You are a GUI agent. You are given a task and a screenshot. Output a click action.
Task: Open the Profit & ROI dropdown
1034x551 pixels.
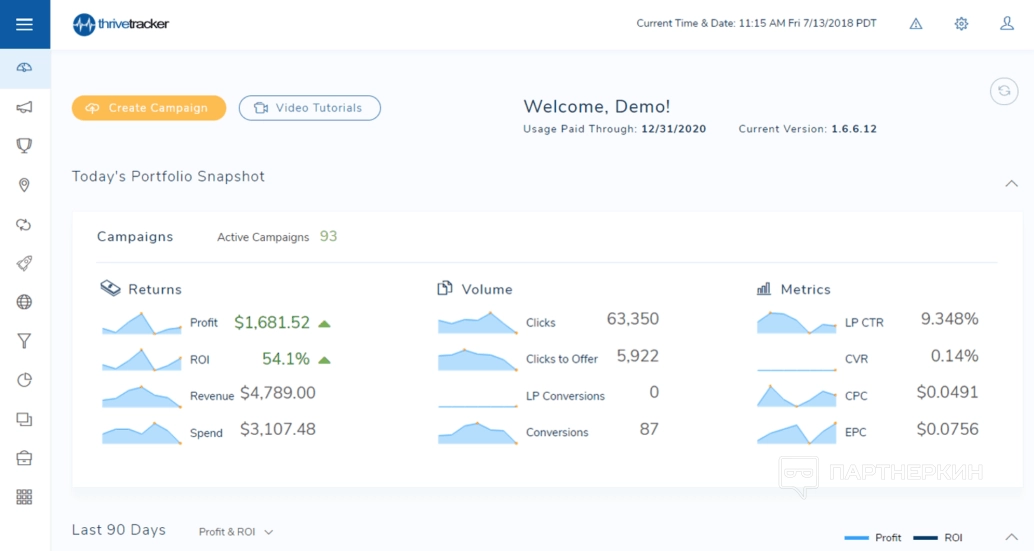pos(236,532)
